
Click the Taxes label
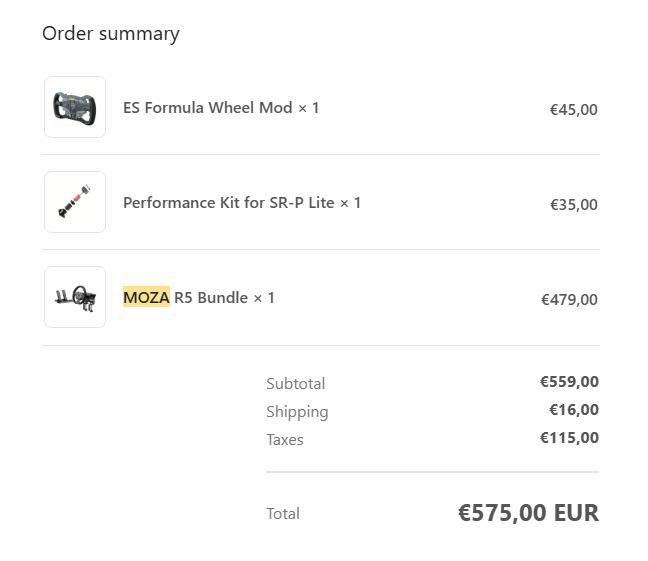[x=284, y=439]
